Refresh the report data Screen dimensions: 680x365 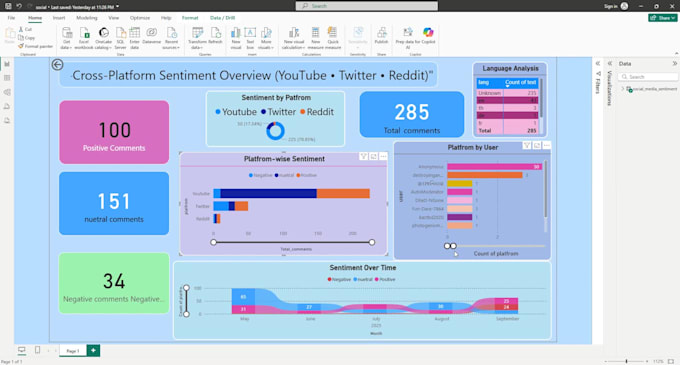pos(215,36)
